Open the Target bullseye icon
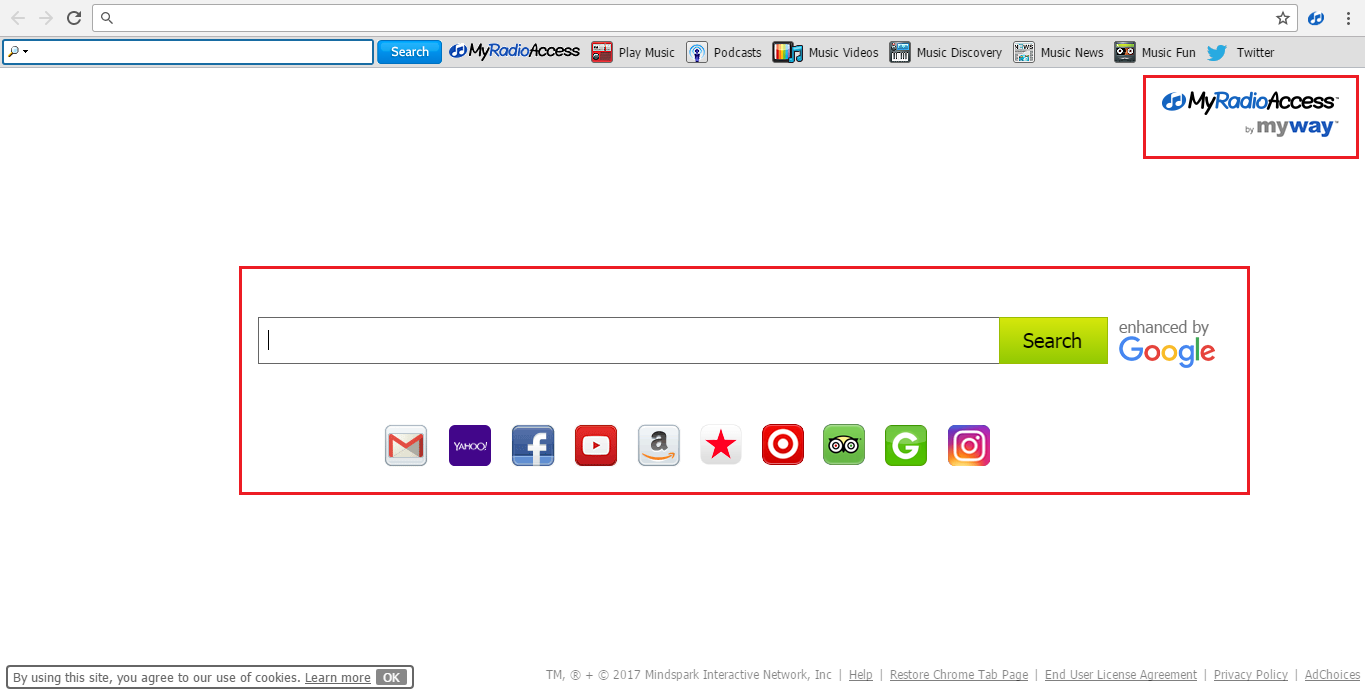The height and width of the screenshot is (698, 1365). [783, 445]
